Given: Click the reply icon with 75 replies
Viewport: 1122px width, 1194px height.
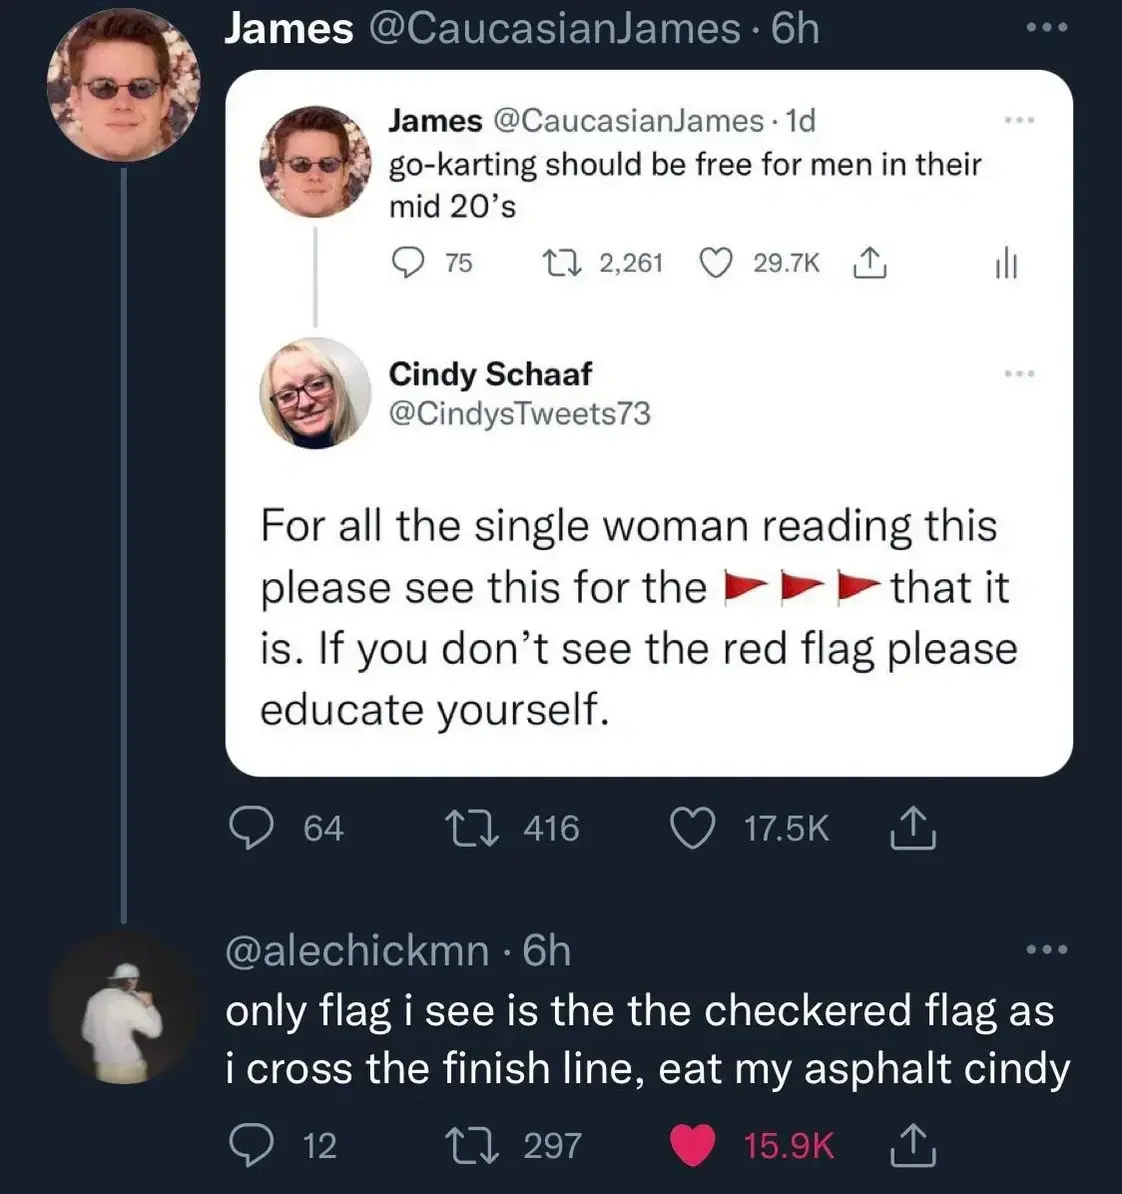Looking at the screenshot, I should (x=407, y=263).
